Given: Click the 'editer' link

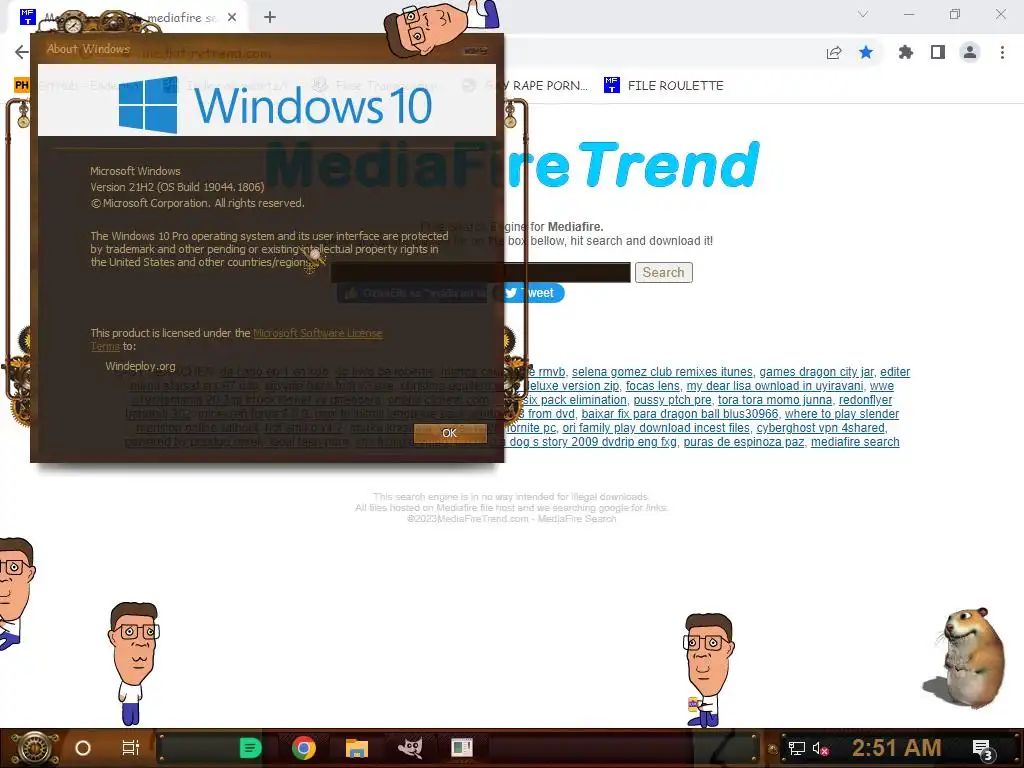Looking at the screenshot, I should pos(895,372).
